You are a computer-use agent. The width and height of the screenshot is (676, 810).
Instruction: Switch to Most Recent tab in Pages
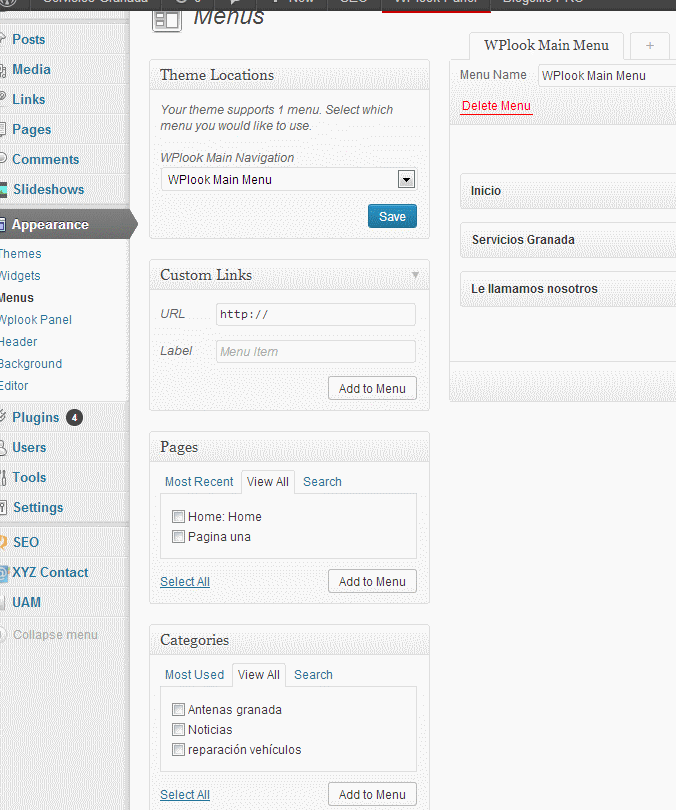coord(199,482)
